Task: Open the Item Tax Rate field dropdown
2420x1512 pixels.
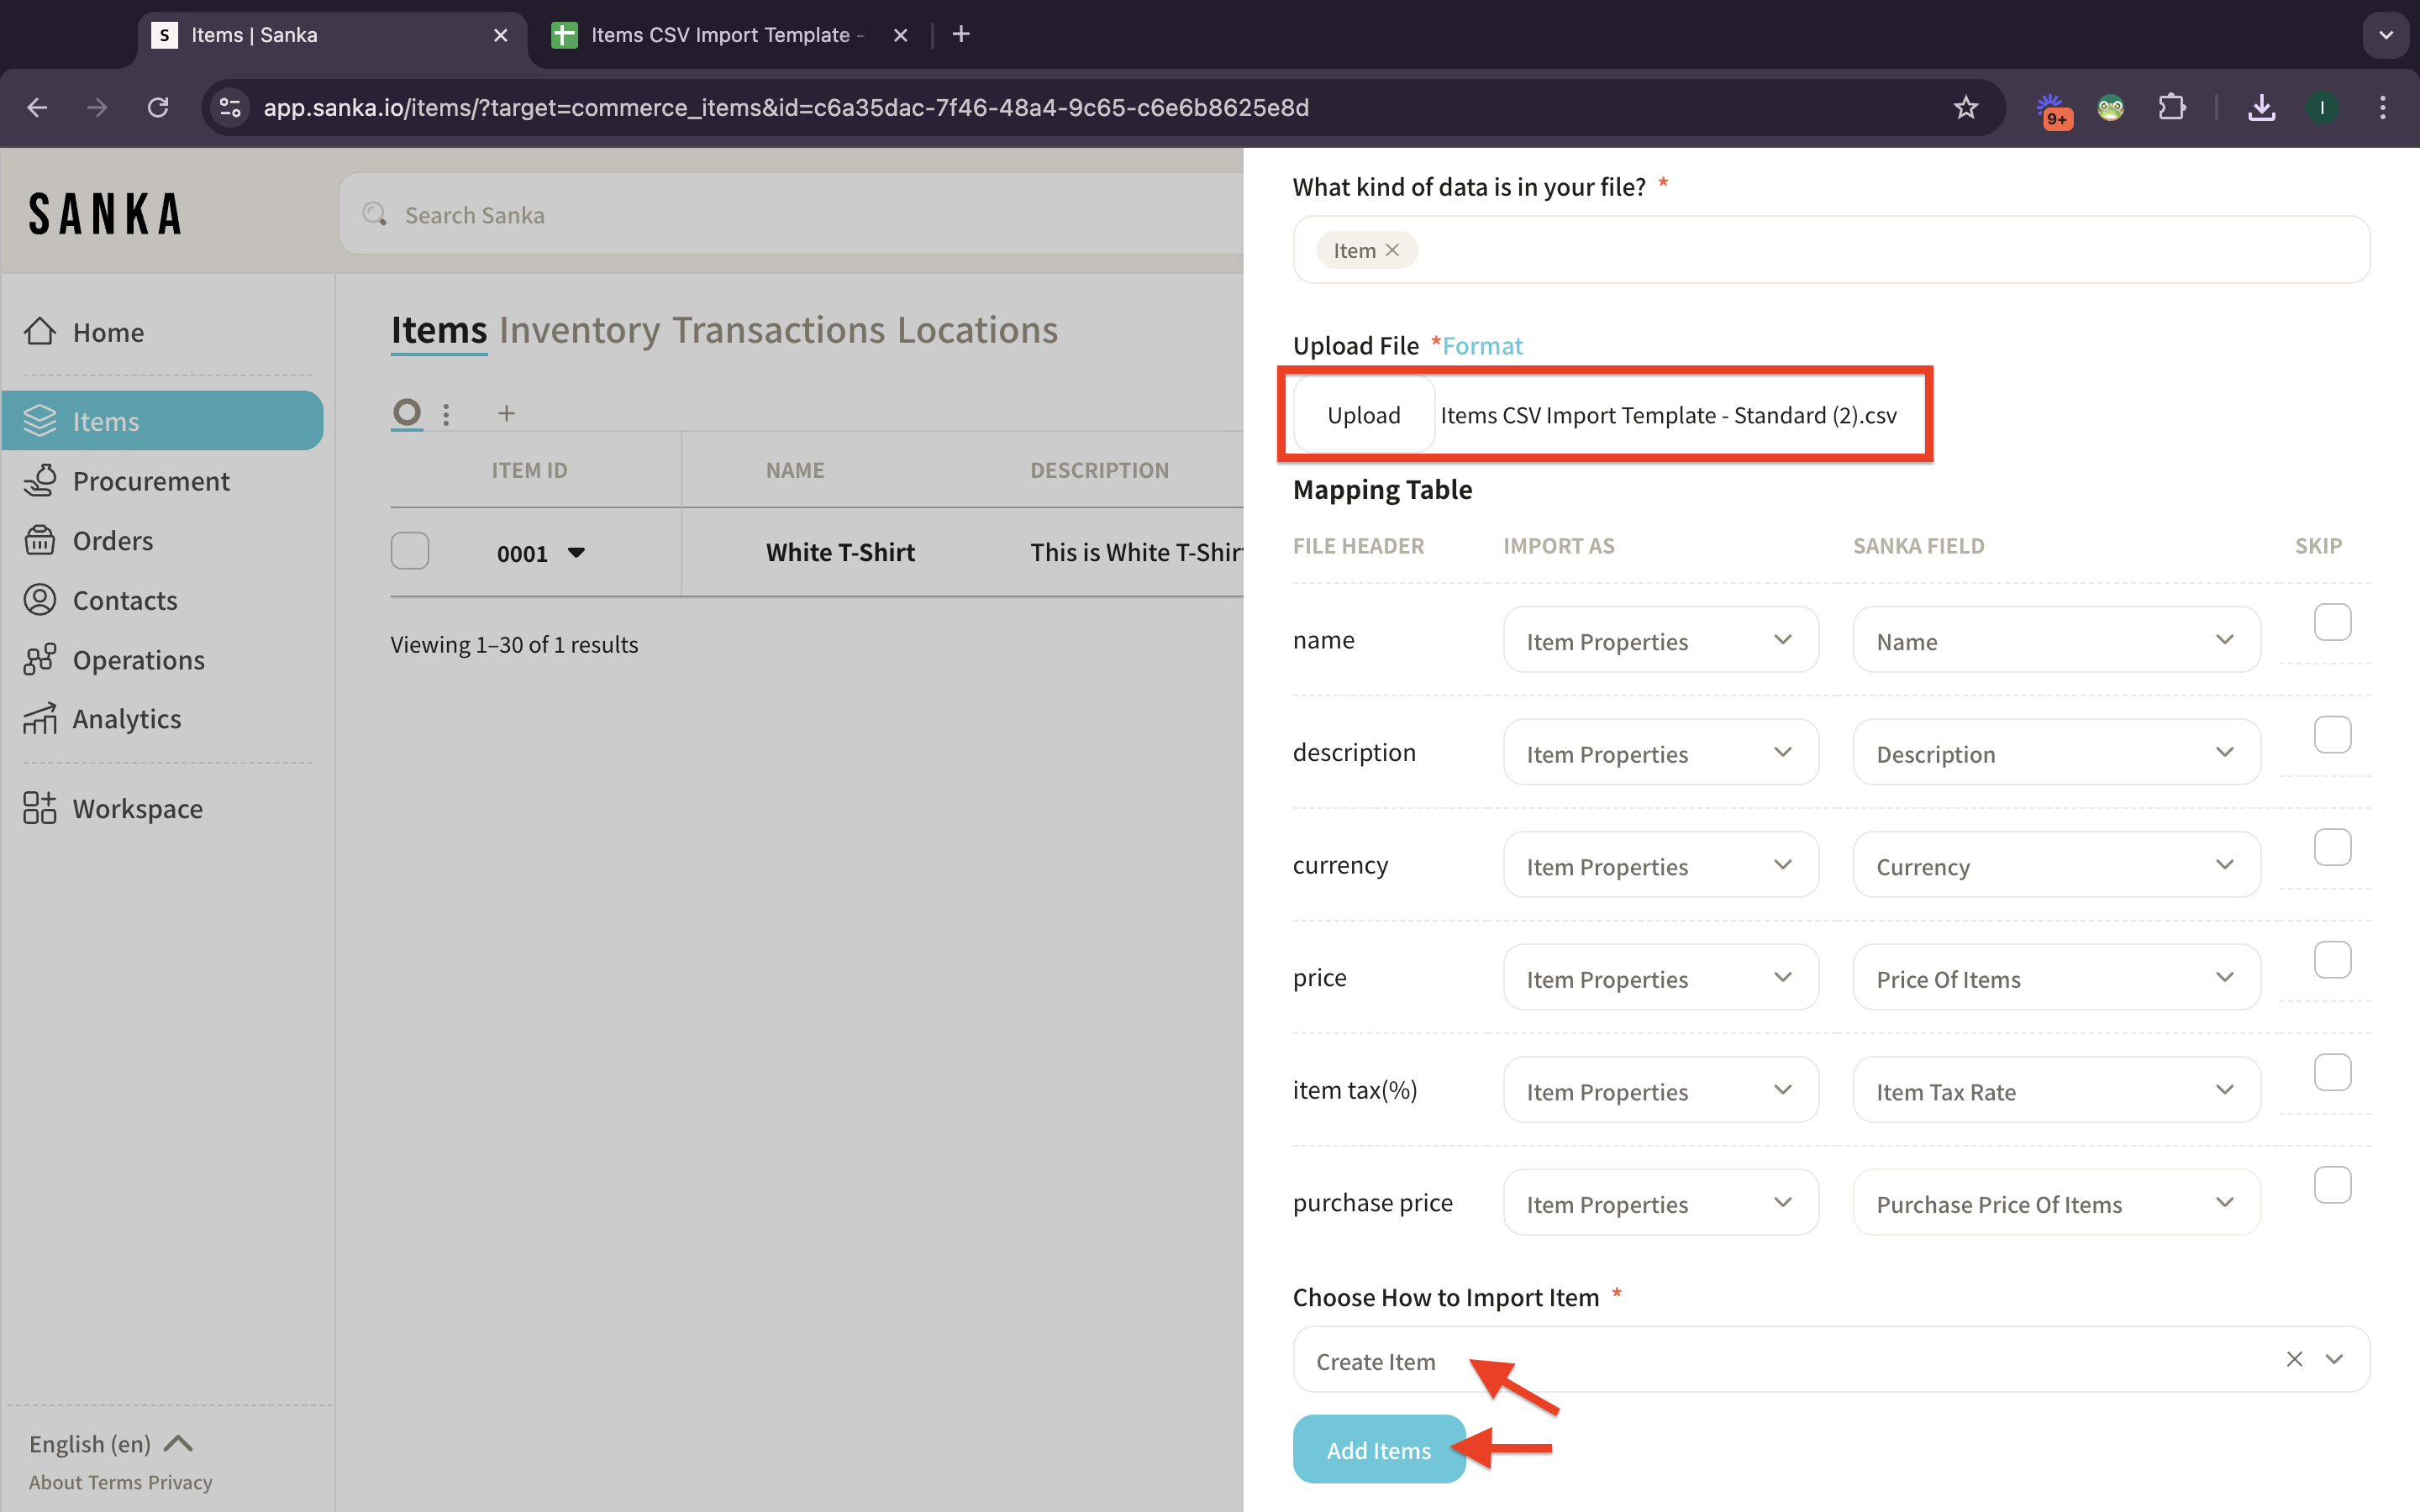Action: (x=2055, y=1091)
